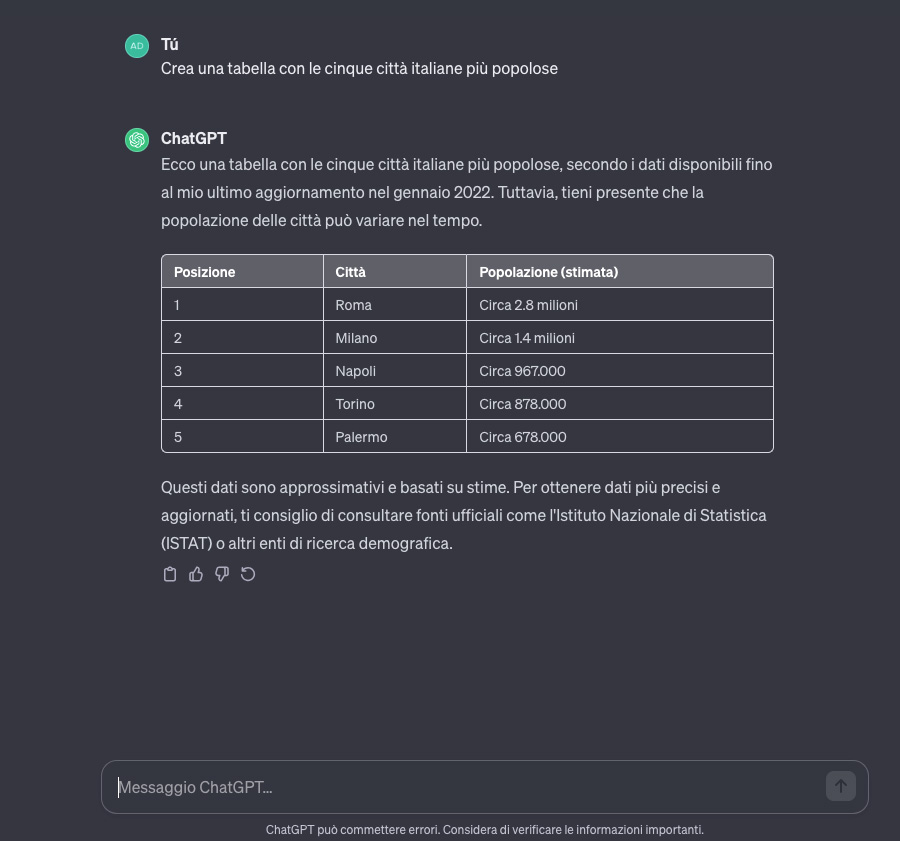900x841 pixels.
Task: Copy the ChatGPT response to clipboard
Action: tap(170, 574)
